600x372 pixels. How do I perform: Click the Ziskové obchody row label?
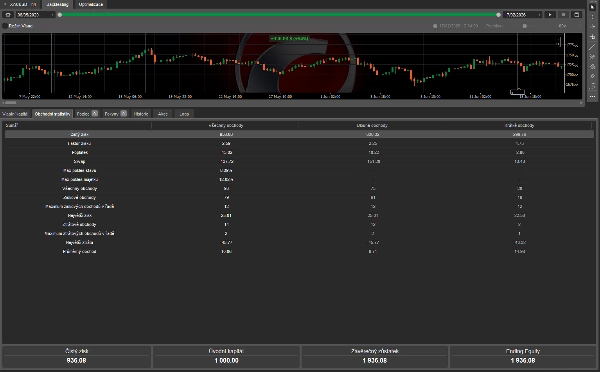click(x=79, y=197)
